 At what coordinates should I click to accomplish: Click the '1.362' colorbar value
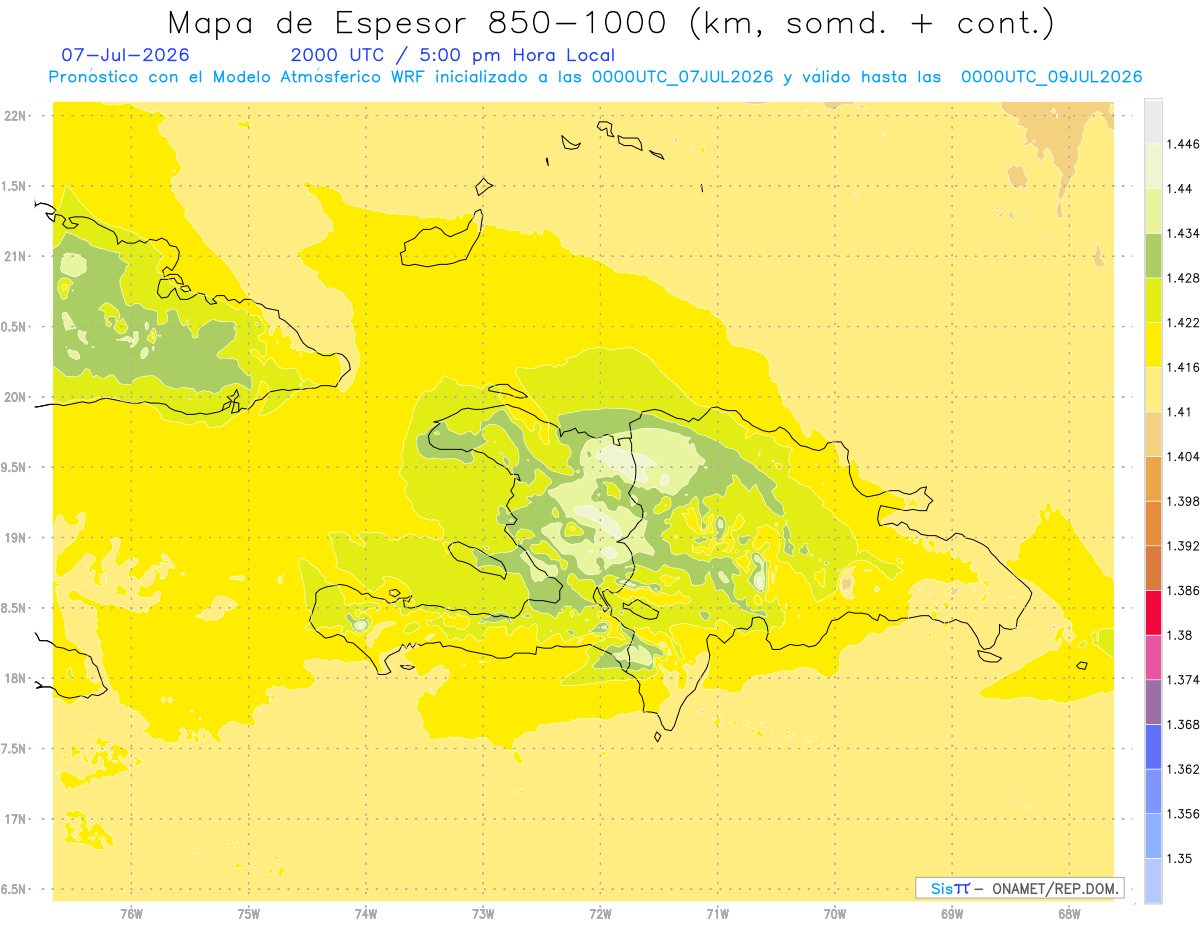[1182, 769]
